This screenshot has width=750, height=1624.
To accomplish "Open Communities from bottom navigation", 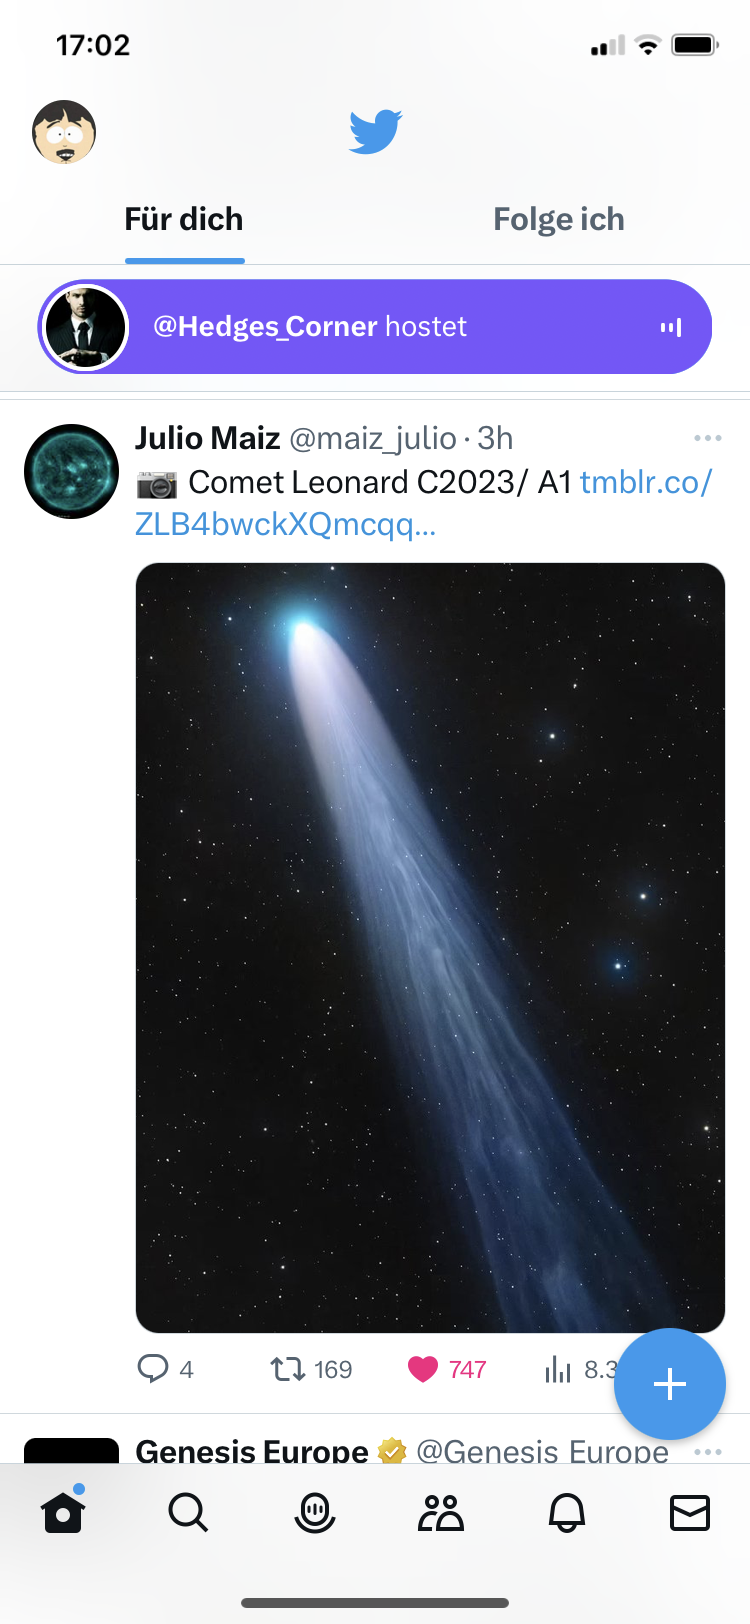I will click(x=440, y=1513).
